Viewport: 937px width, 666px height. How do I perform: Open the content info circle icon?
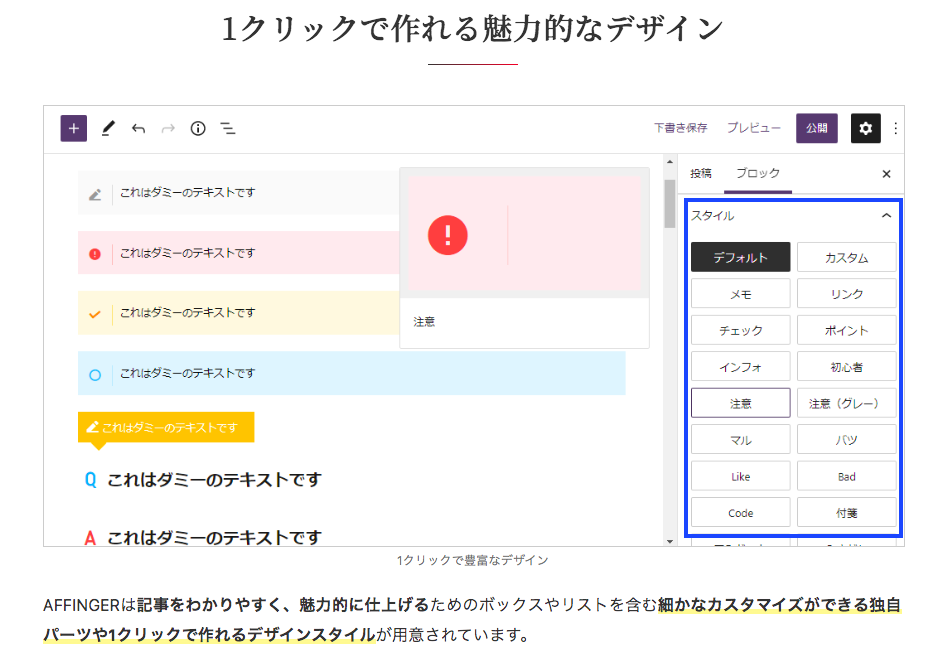click(198, 128)
